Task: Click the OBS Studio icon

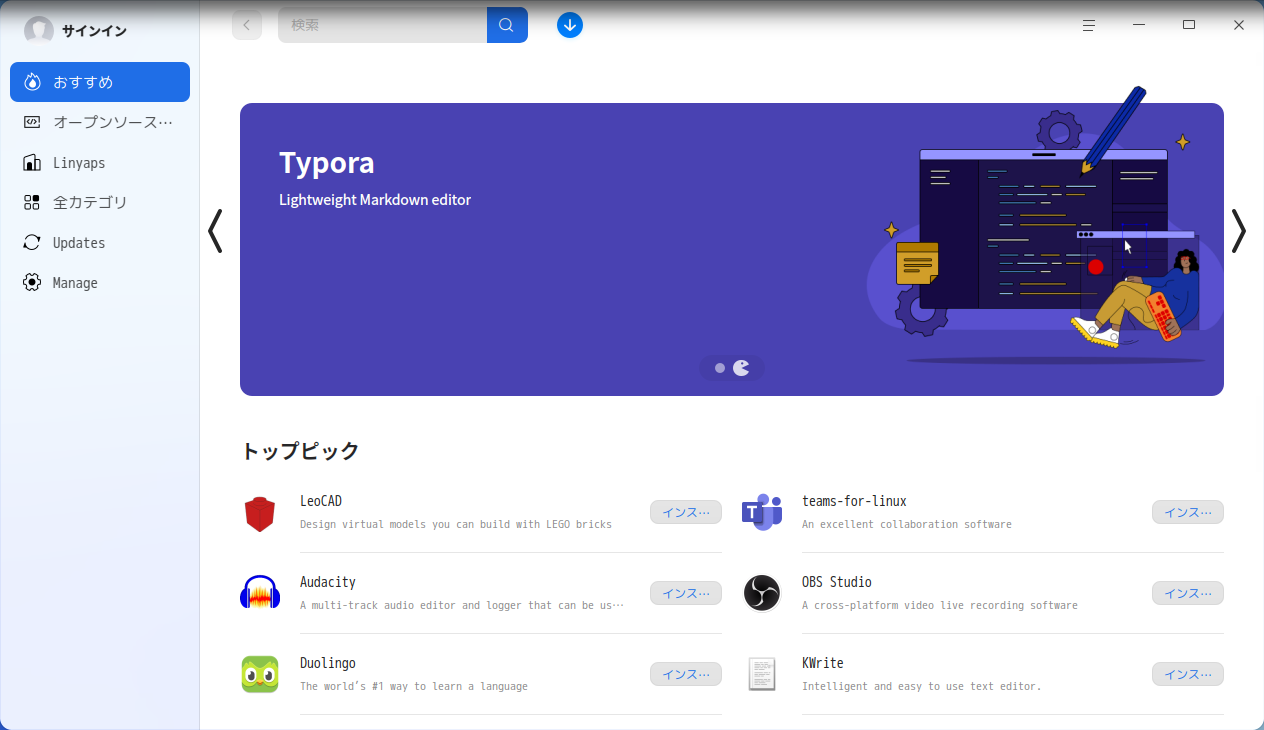Action: point(762,593)
